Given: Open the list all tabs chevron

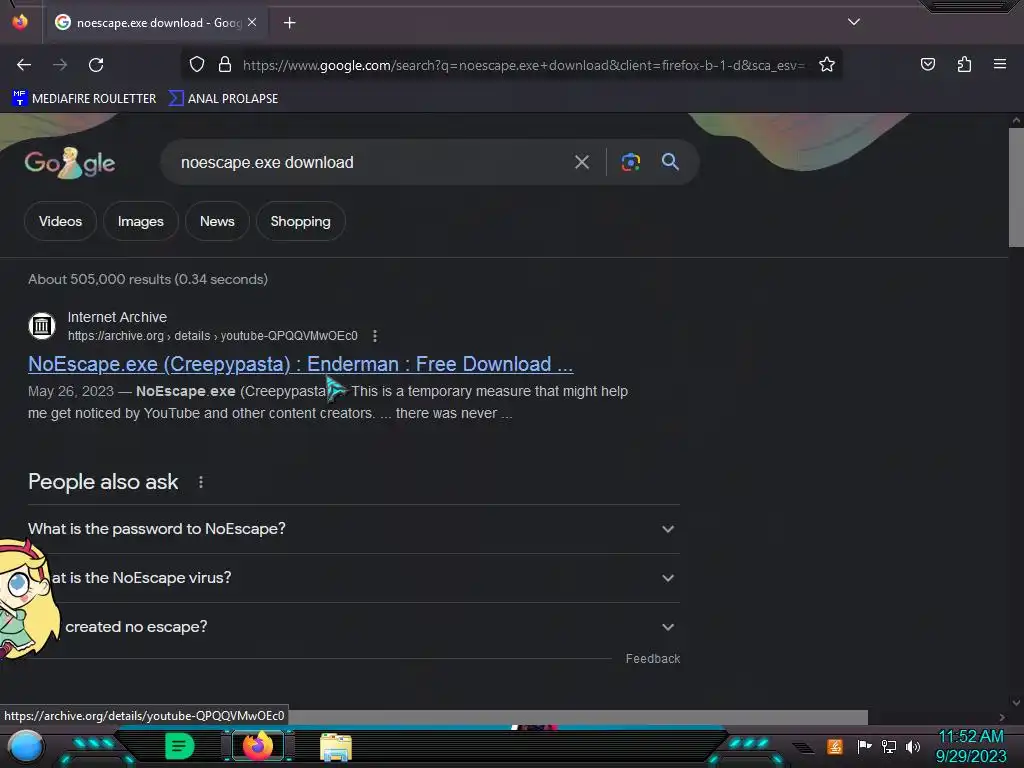Looking at the screenshot, I should [x=854, y=22].
